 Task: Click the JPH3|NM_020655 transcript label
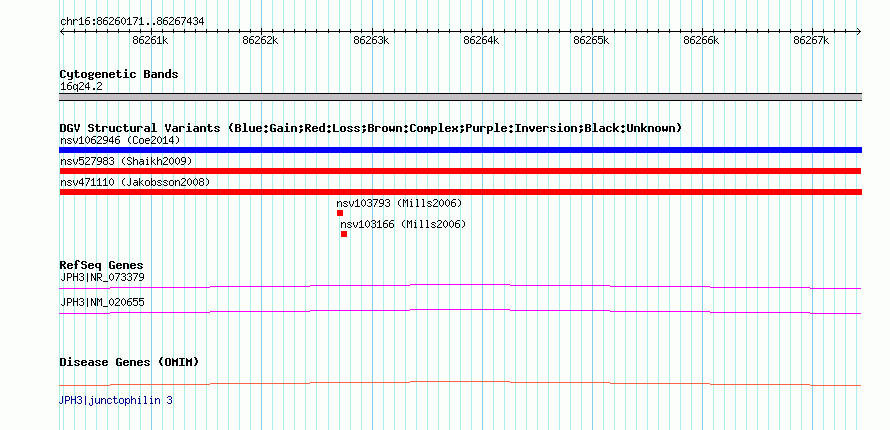(x=102, y=302)
